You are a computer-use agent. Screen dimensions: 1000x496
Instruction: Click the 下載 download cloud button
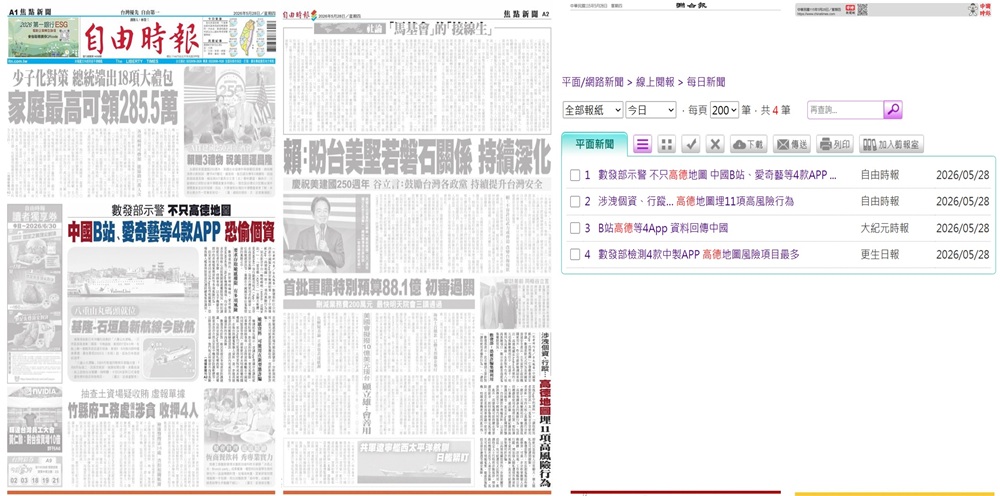(749, 144)
